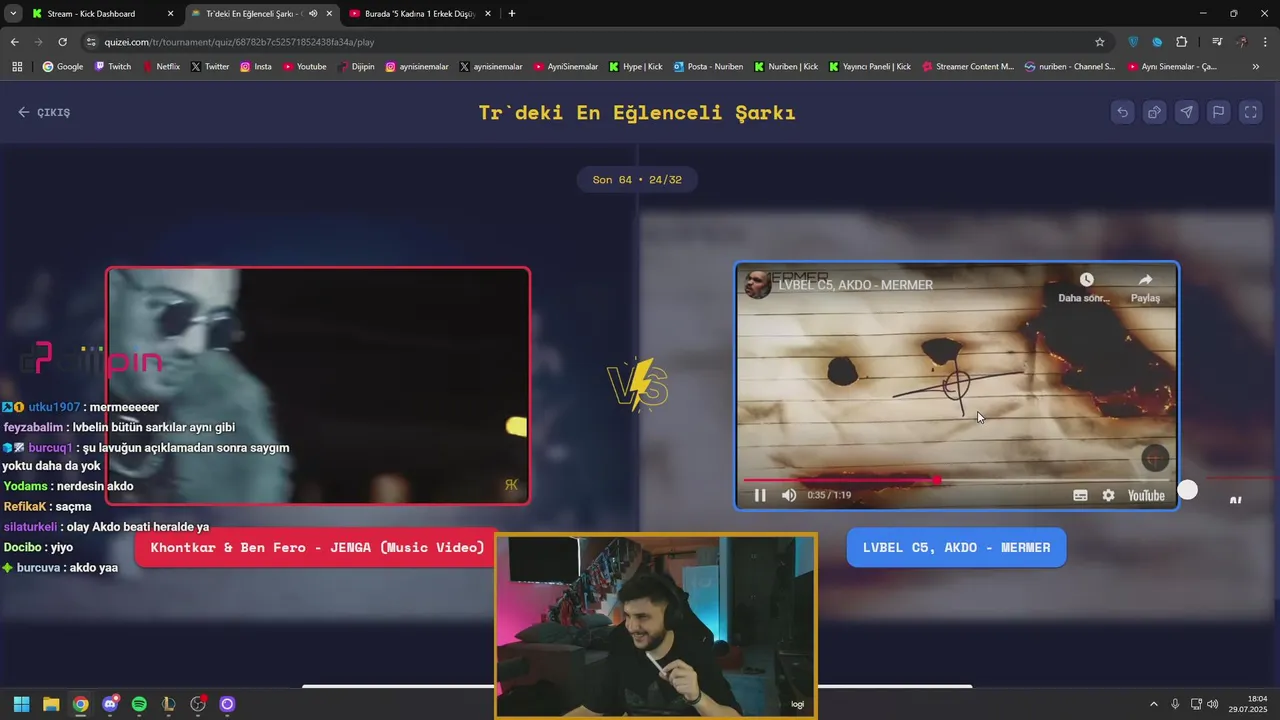The height and width of the screenshot is (720, 1280).
Task: Open the Extensions puzzle menu
Action: [1181, 42]
